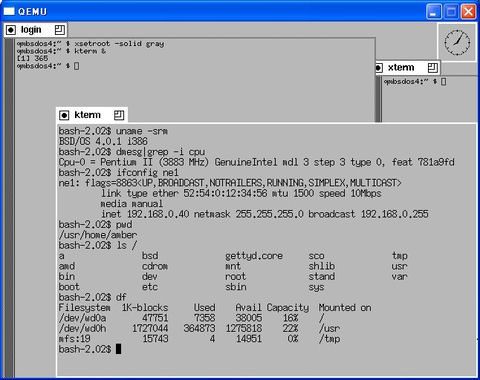480x380 pixels.
Task: Click the QEMU title text
Action: point(32,12)
